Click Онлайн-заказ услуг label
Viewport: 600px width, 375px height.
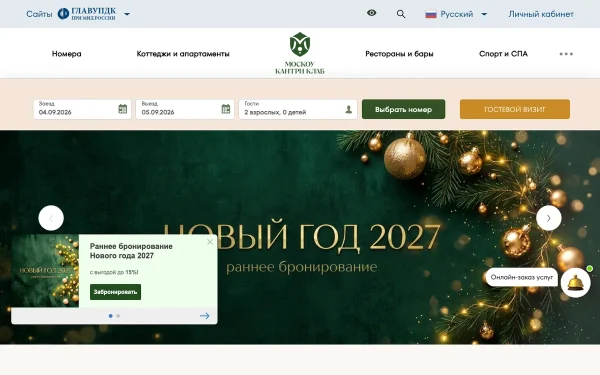(x=522, y=277)
